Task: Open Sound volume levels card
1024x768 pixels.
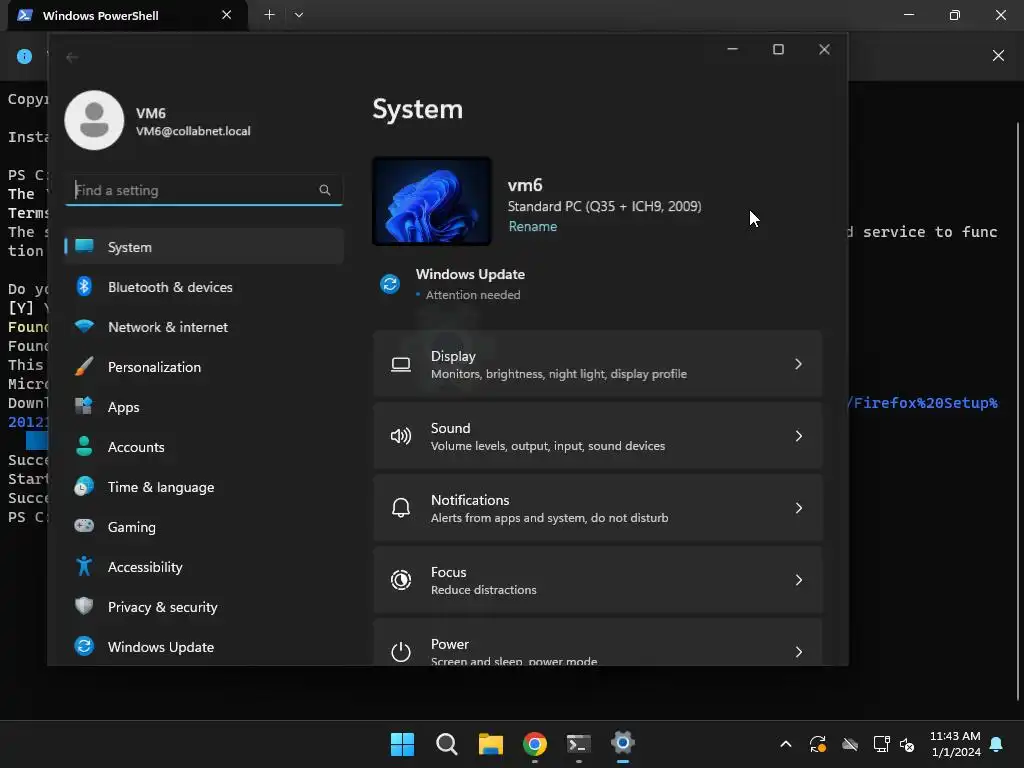Action: tap(598, 436)
